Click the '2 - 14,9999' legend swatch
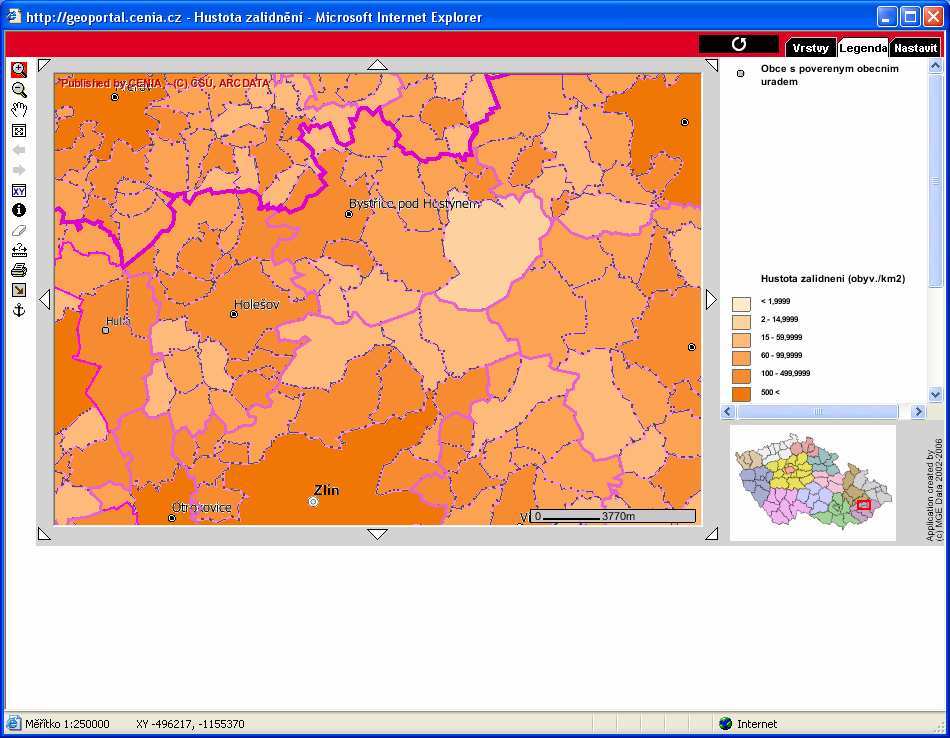 coord(741,322)
